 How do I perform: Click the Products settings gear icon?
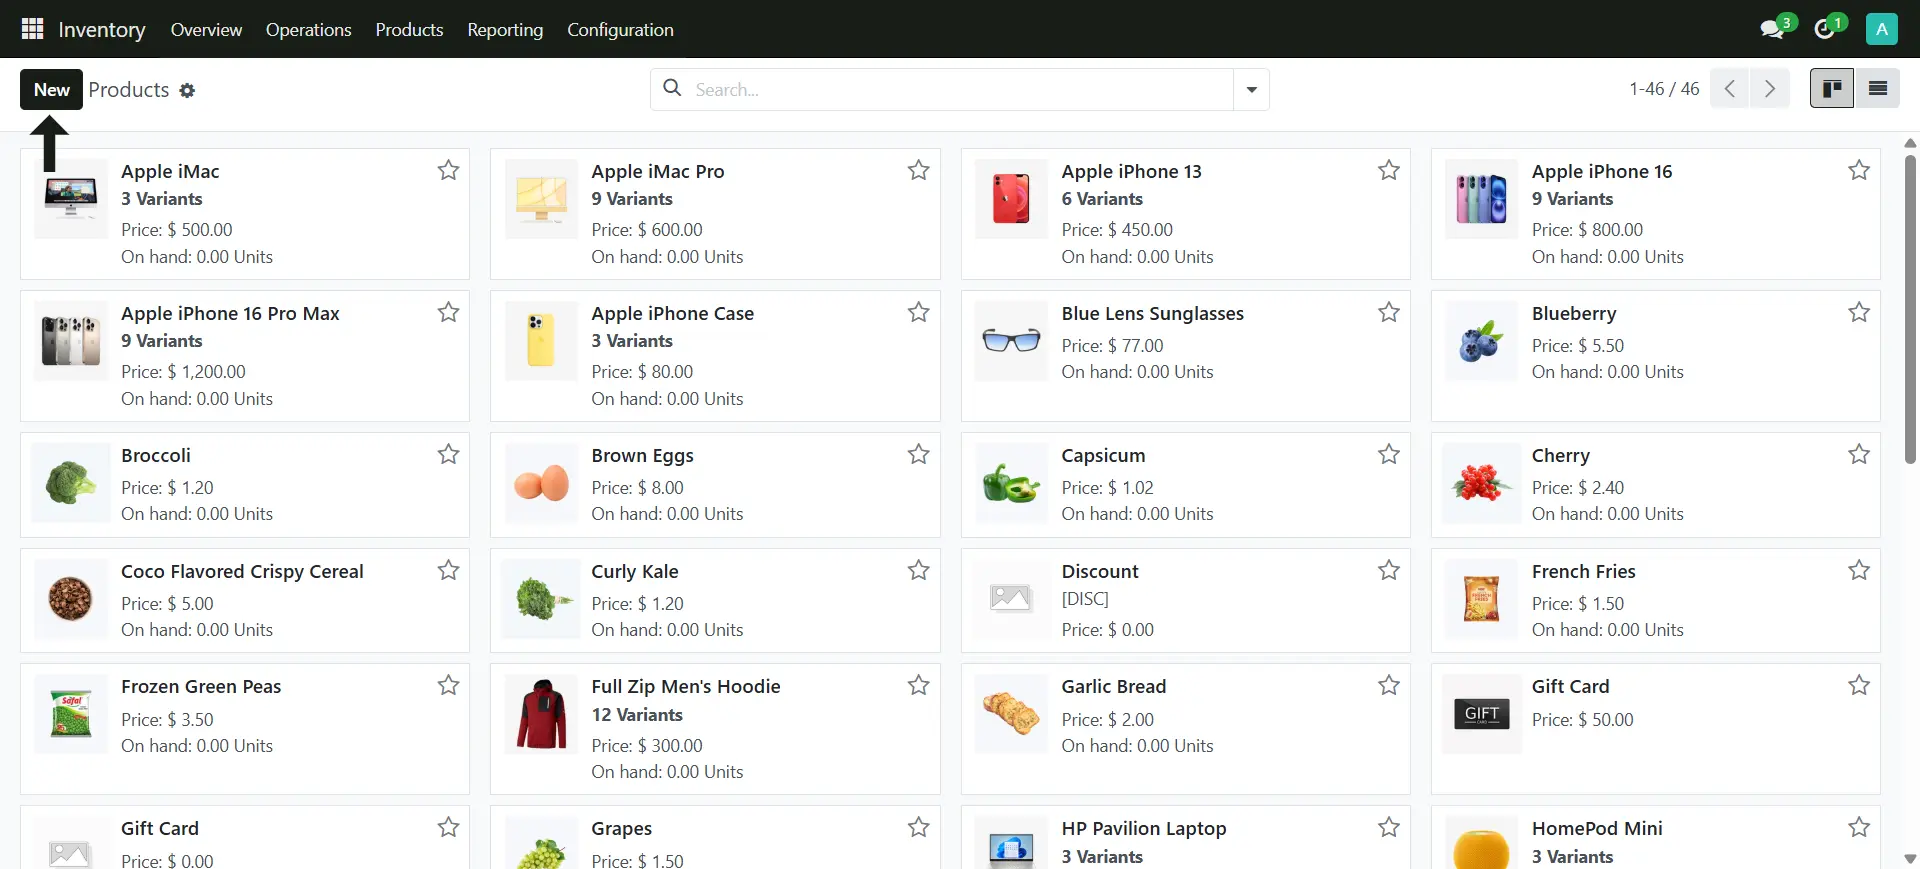(187, 91)
